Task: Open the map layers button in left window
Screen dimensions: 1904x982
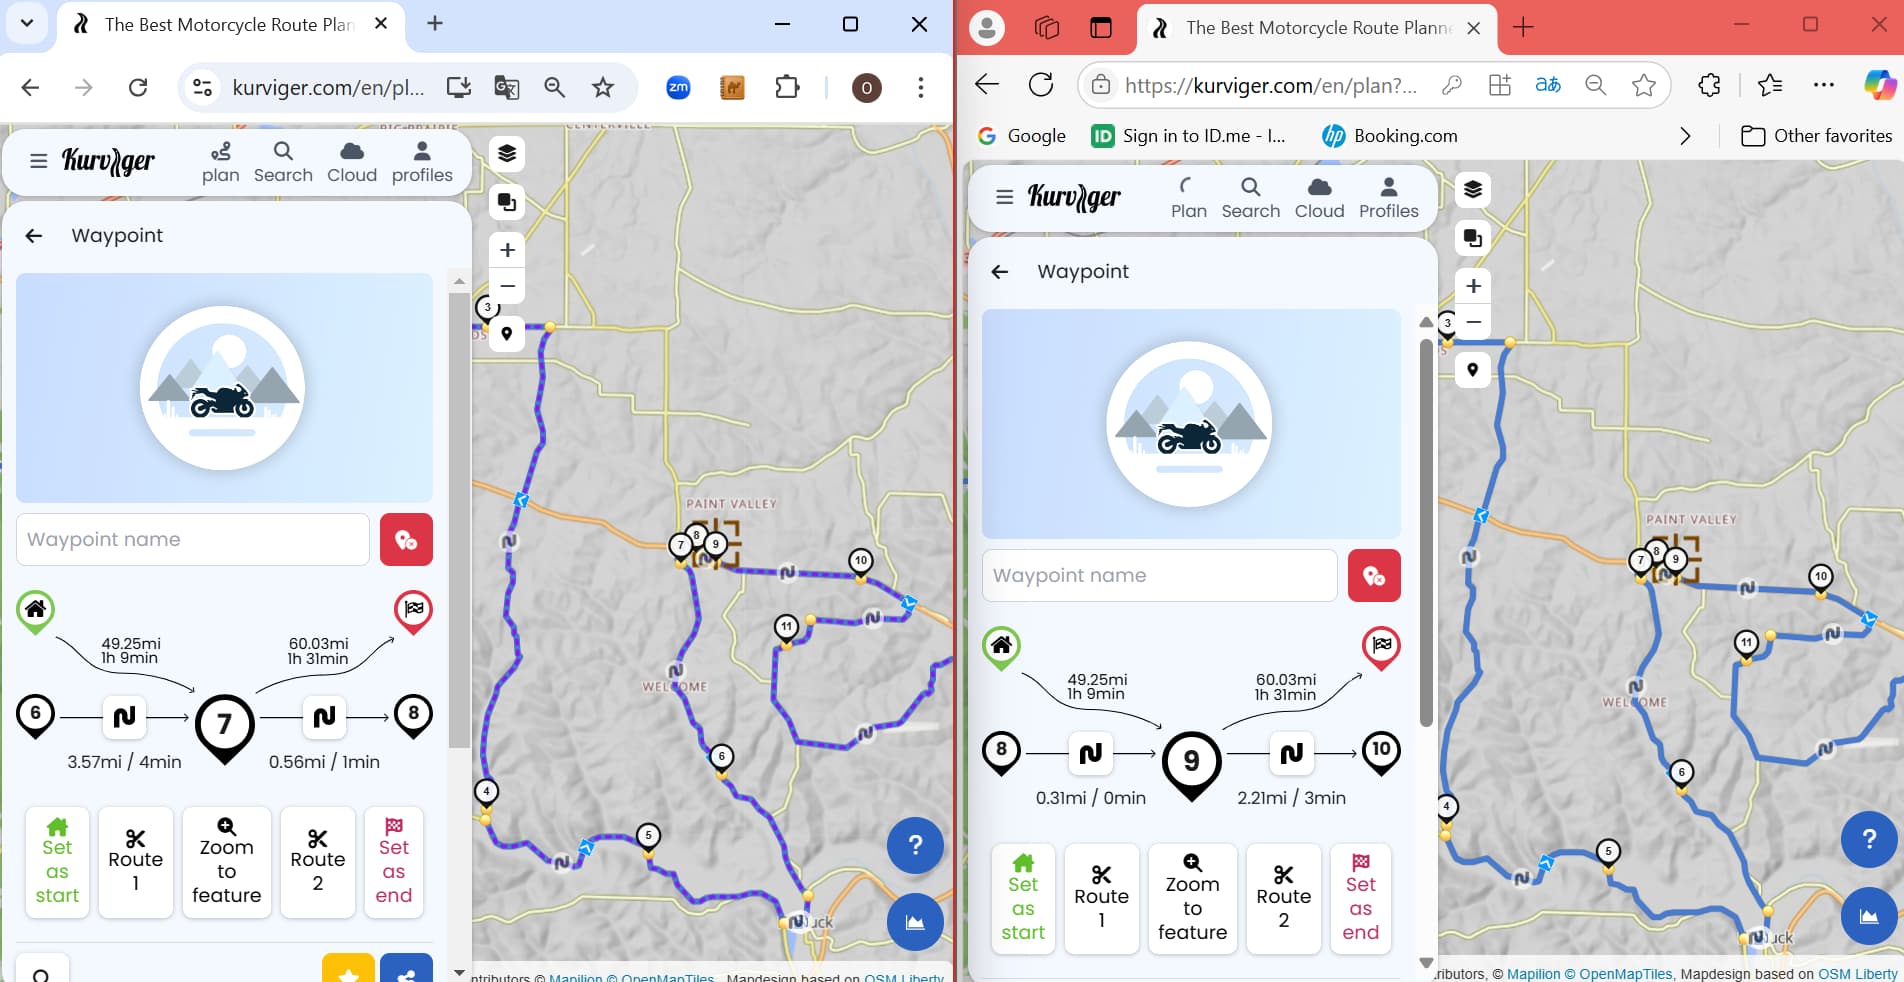Action: click(507, 153)
